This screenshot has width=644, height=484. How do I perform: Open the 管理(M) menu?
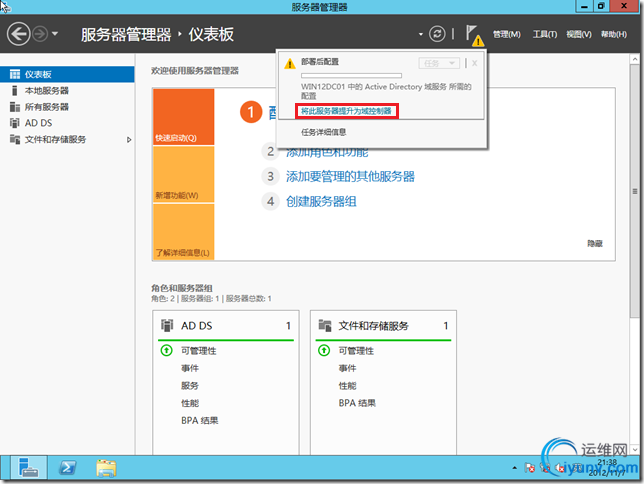[506, 35]
